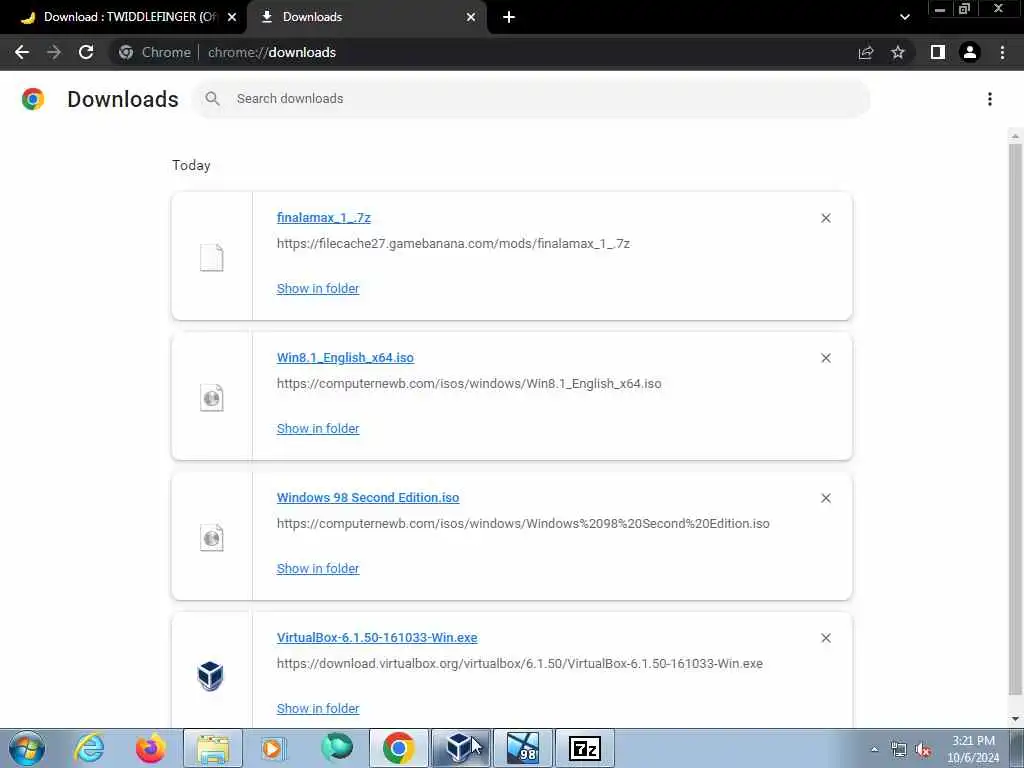Bookmark this page with the star icon

click(x=898, y=53)
